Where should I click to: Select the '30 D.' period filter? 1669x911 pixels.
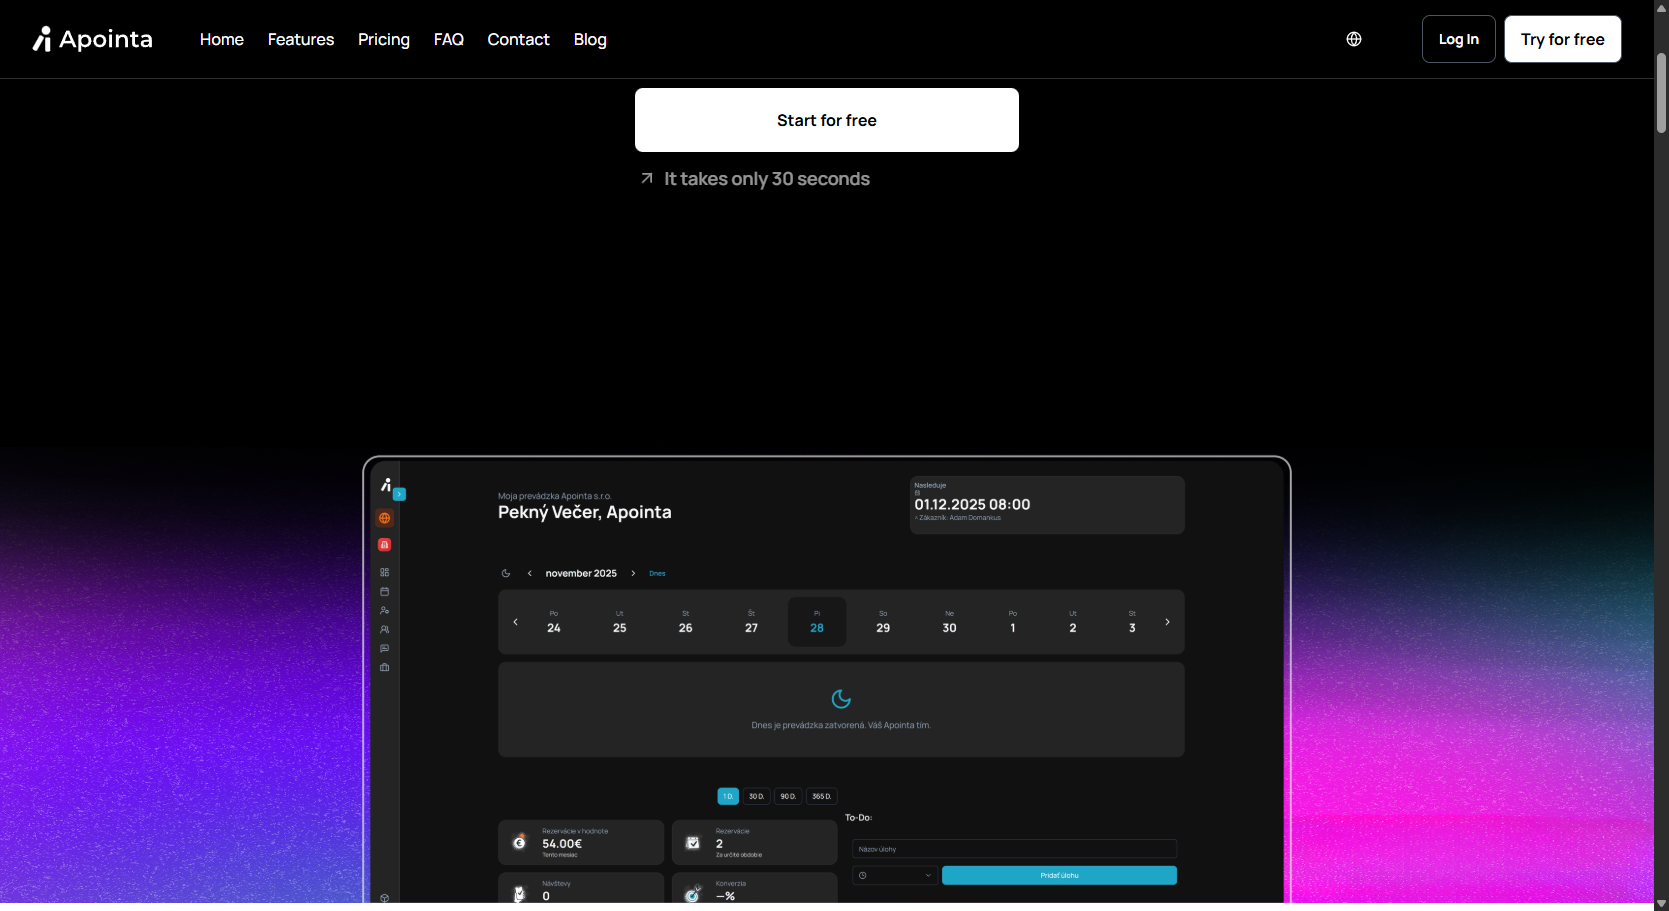click(x=757, y=796)
